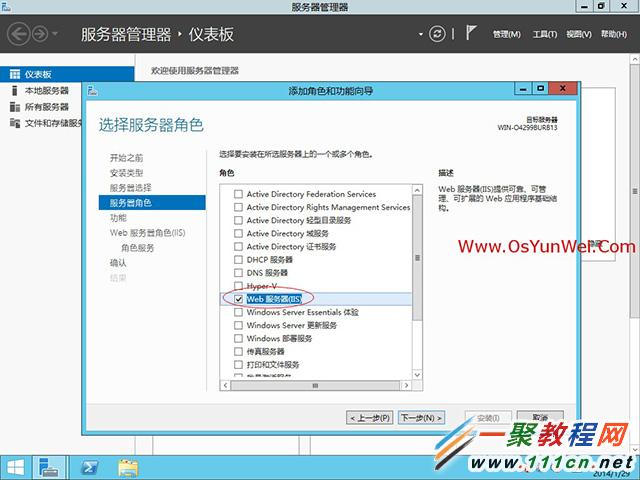
Task: Click Server Manager taskbar icon
Action: click(49, 467)
